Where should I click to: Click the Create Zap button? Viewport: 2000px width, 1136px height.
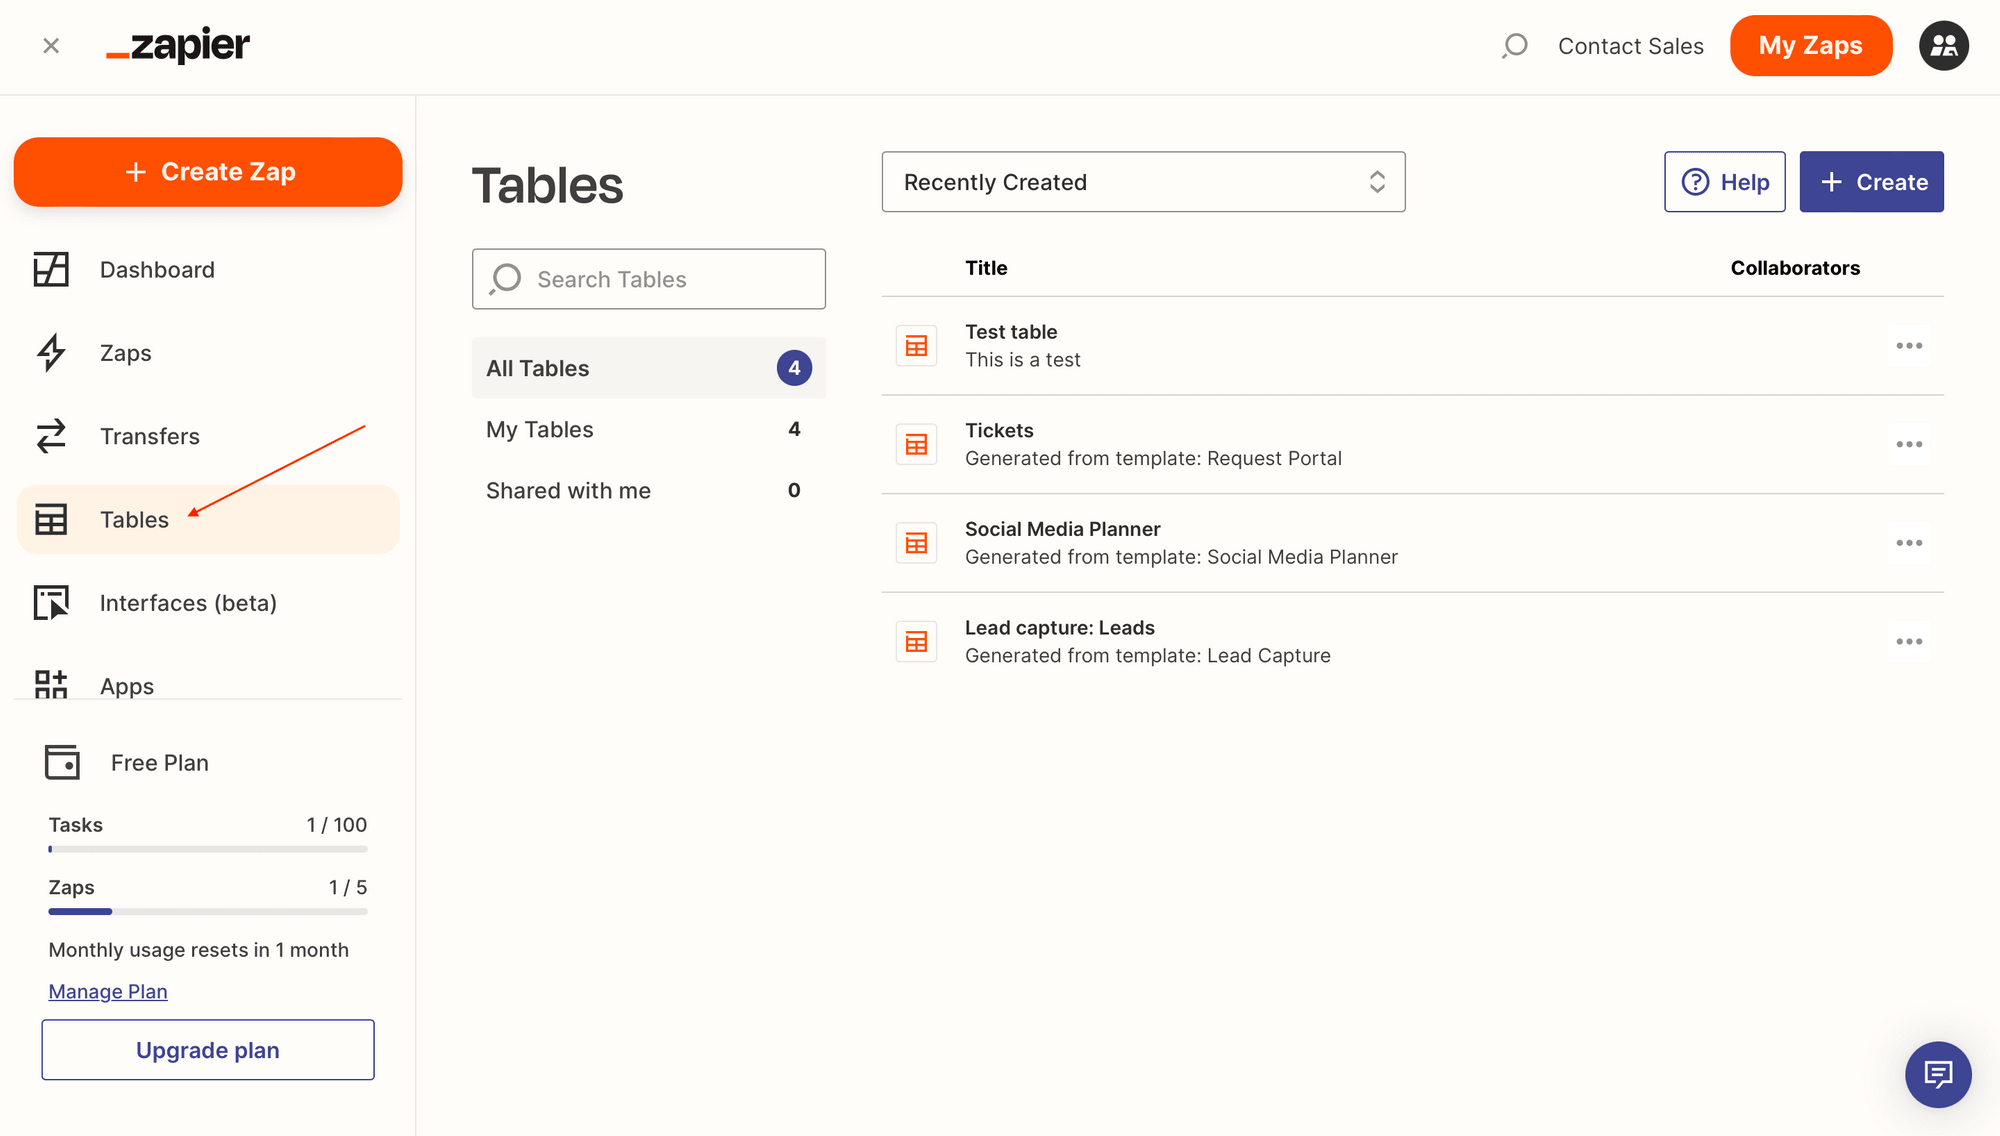pyautogui.click(x=207, y=171)
